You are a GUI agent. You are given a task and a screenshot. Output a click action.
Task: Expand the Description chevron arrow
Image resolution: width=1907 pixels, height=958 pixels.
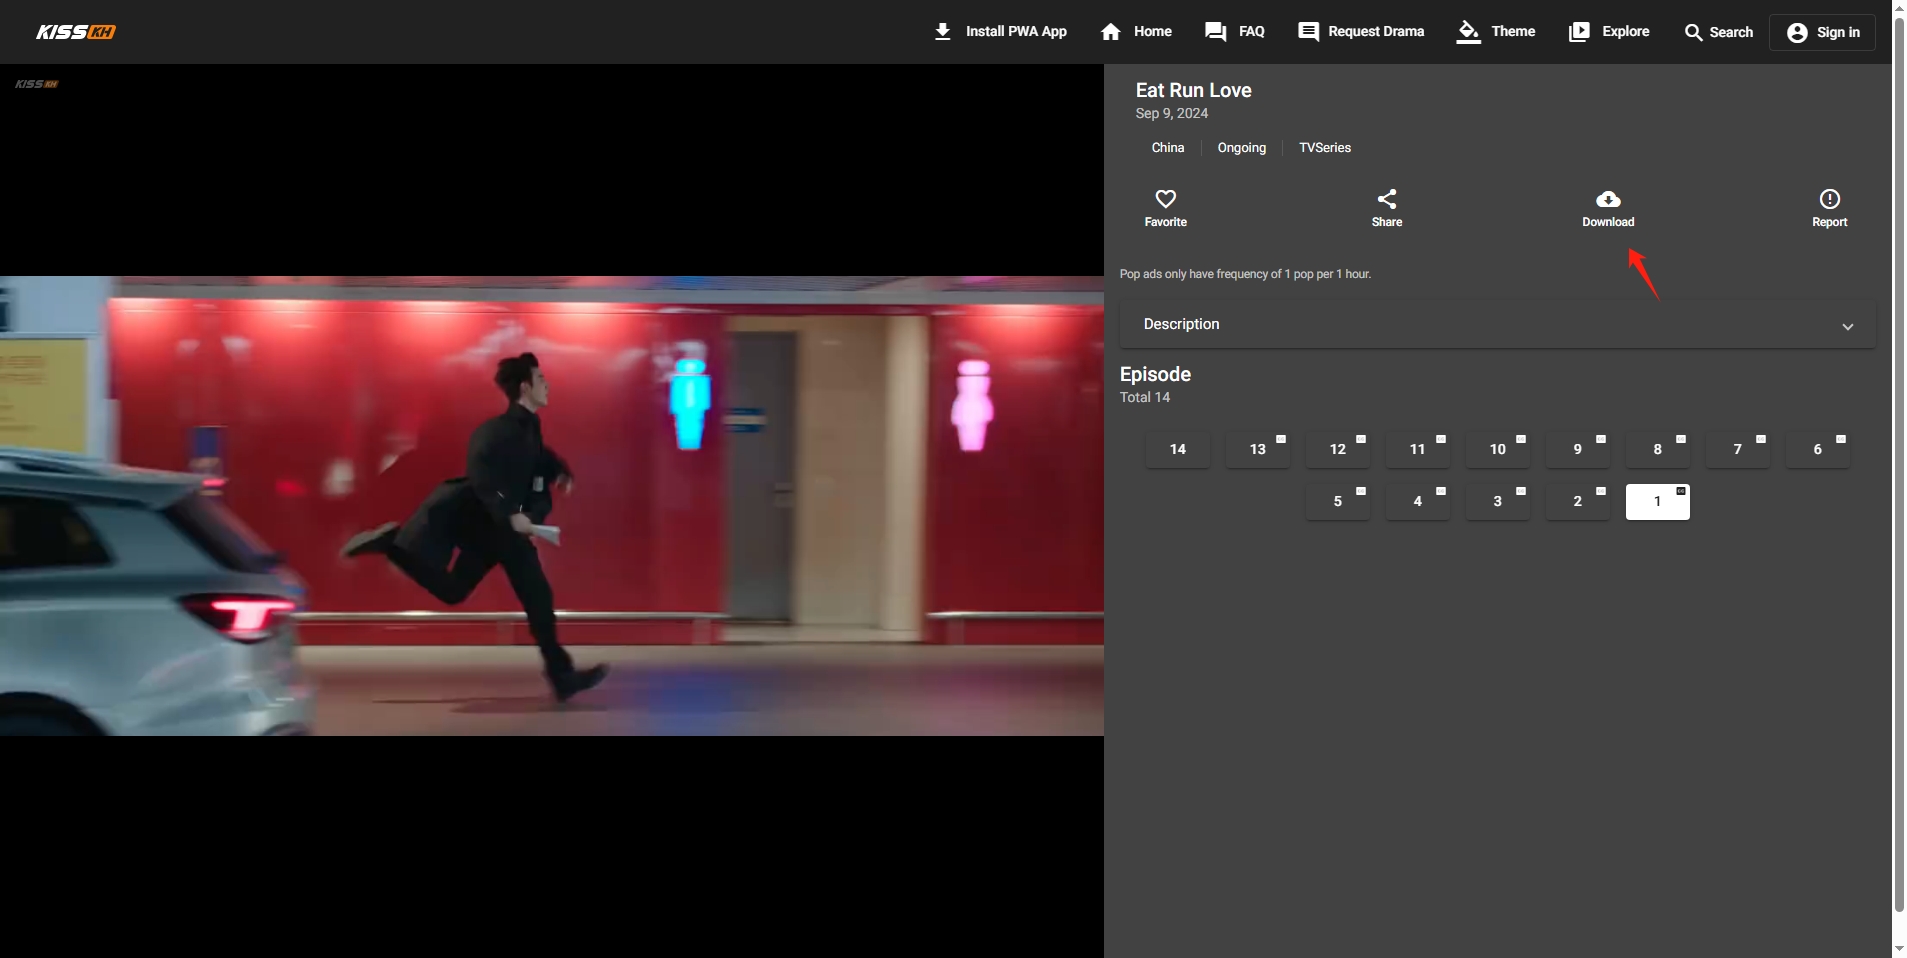1847,326
